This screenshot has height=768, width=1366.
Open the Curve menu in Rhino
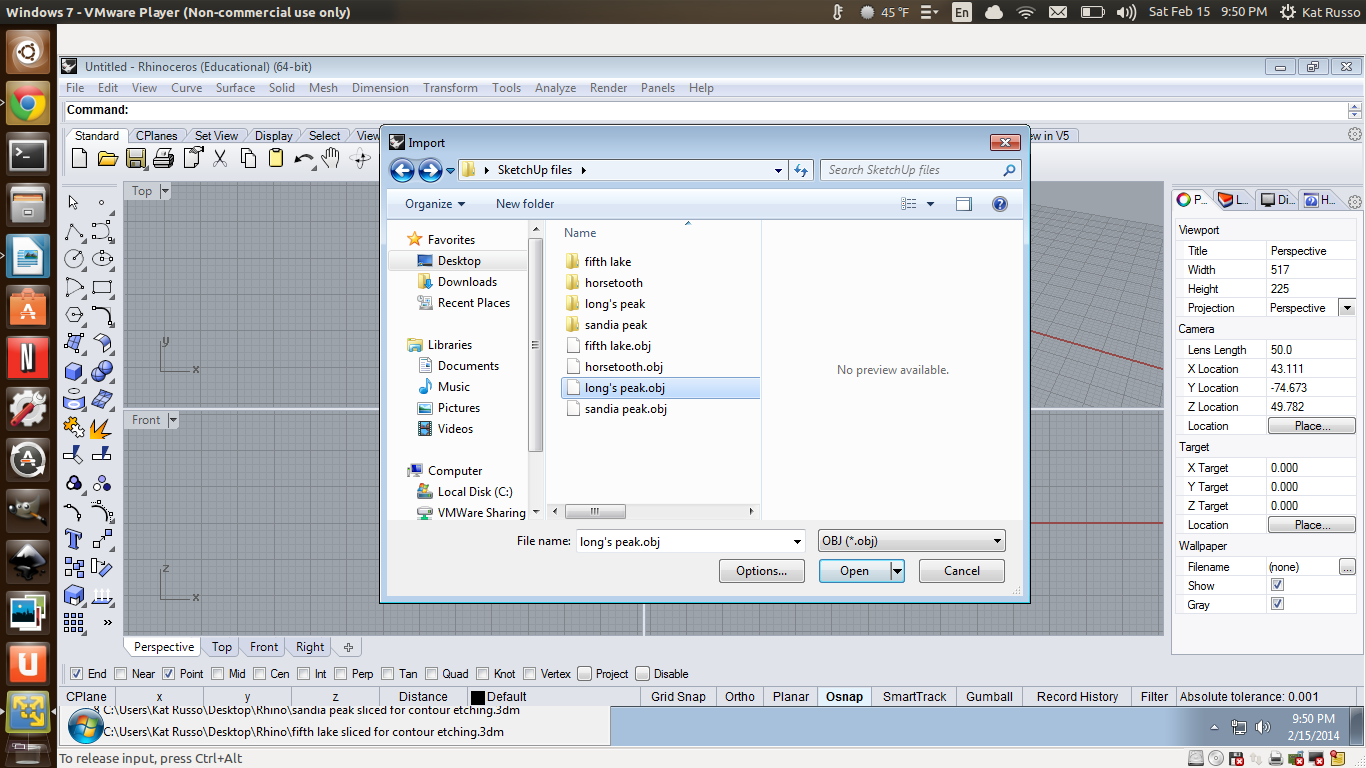point(186,88)
